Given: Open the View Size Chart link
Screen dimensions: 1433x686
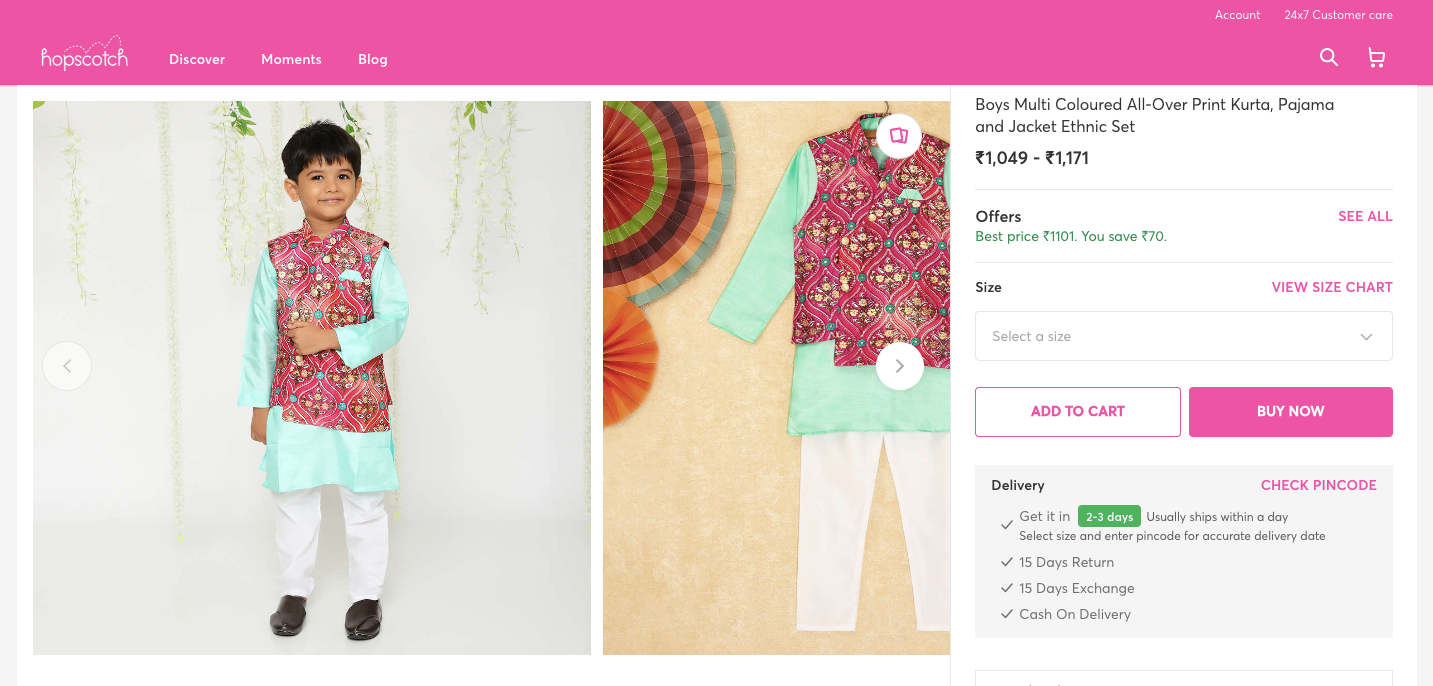Looking at the screenshot, I should [1331, 287].
